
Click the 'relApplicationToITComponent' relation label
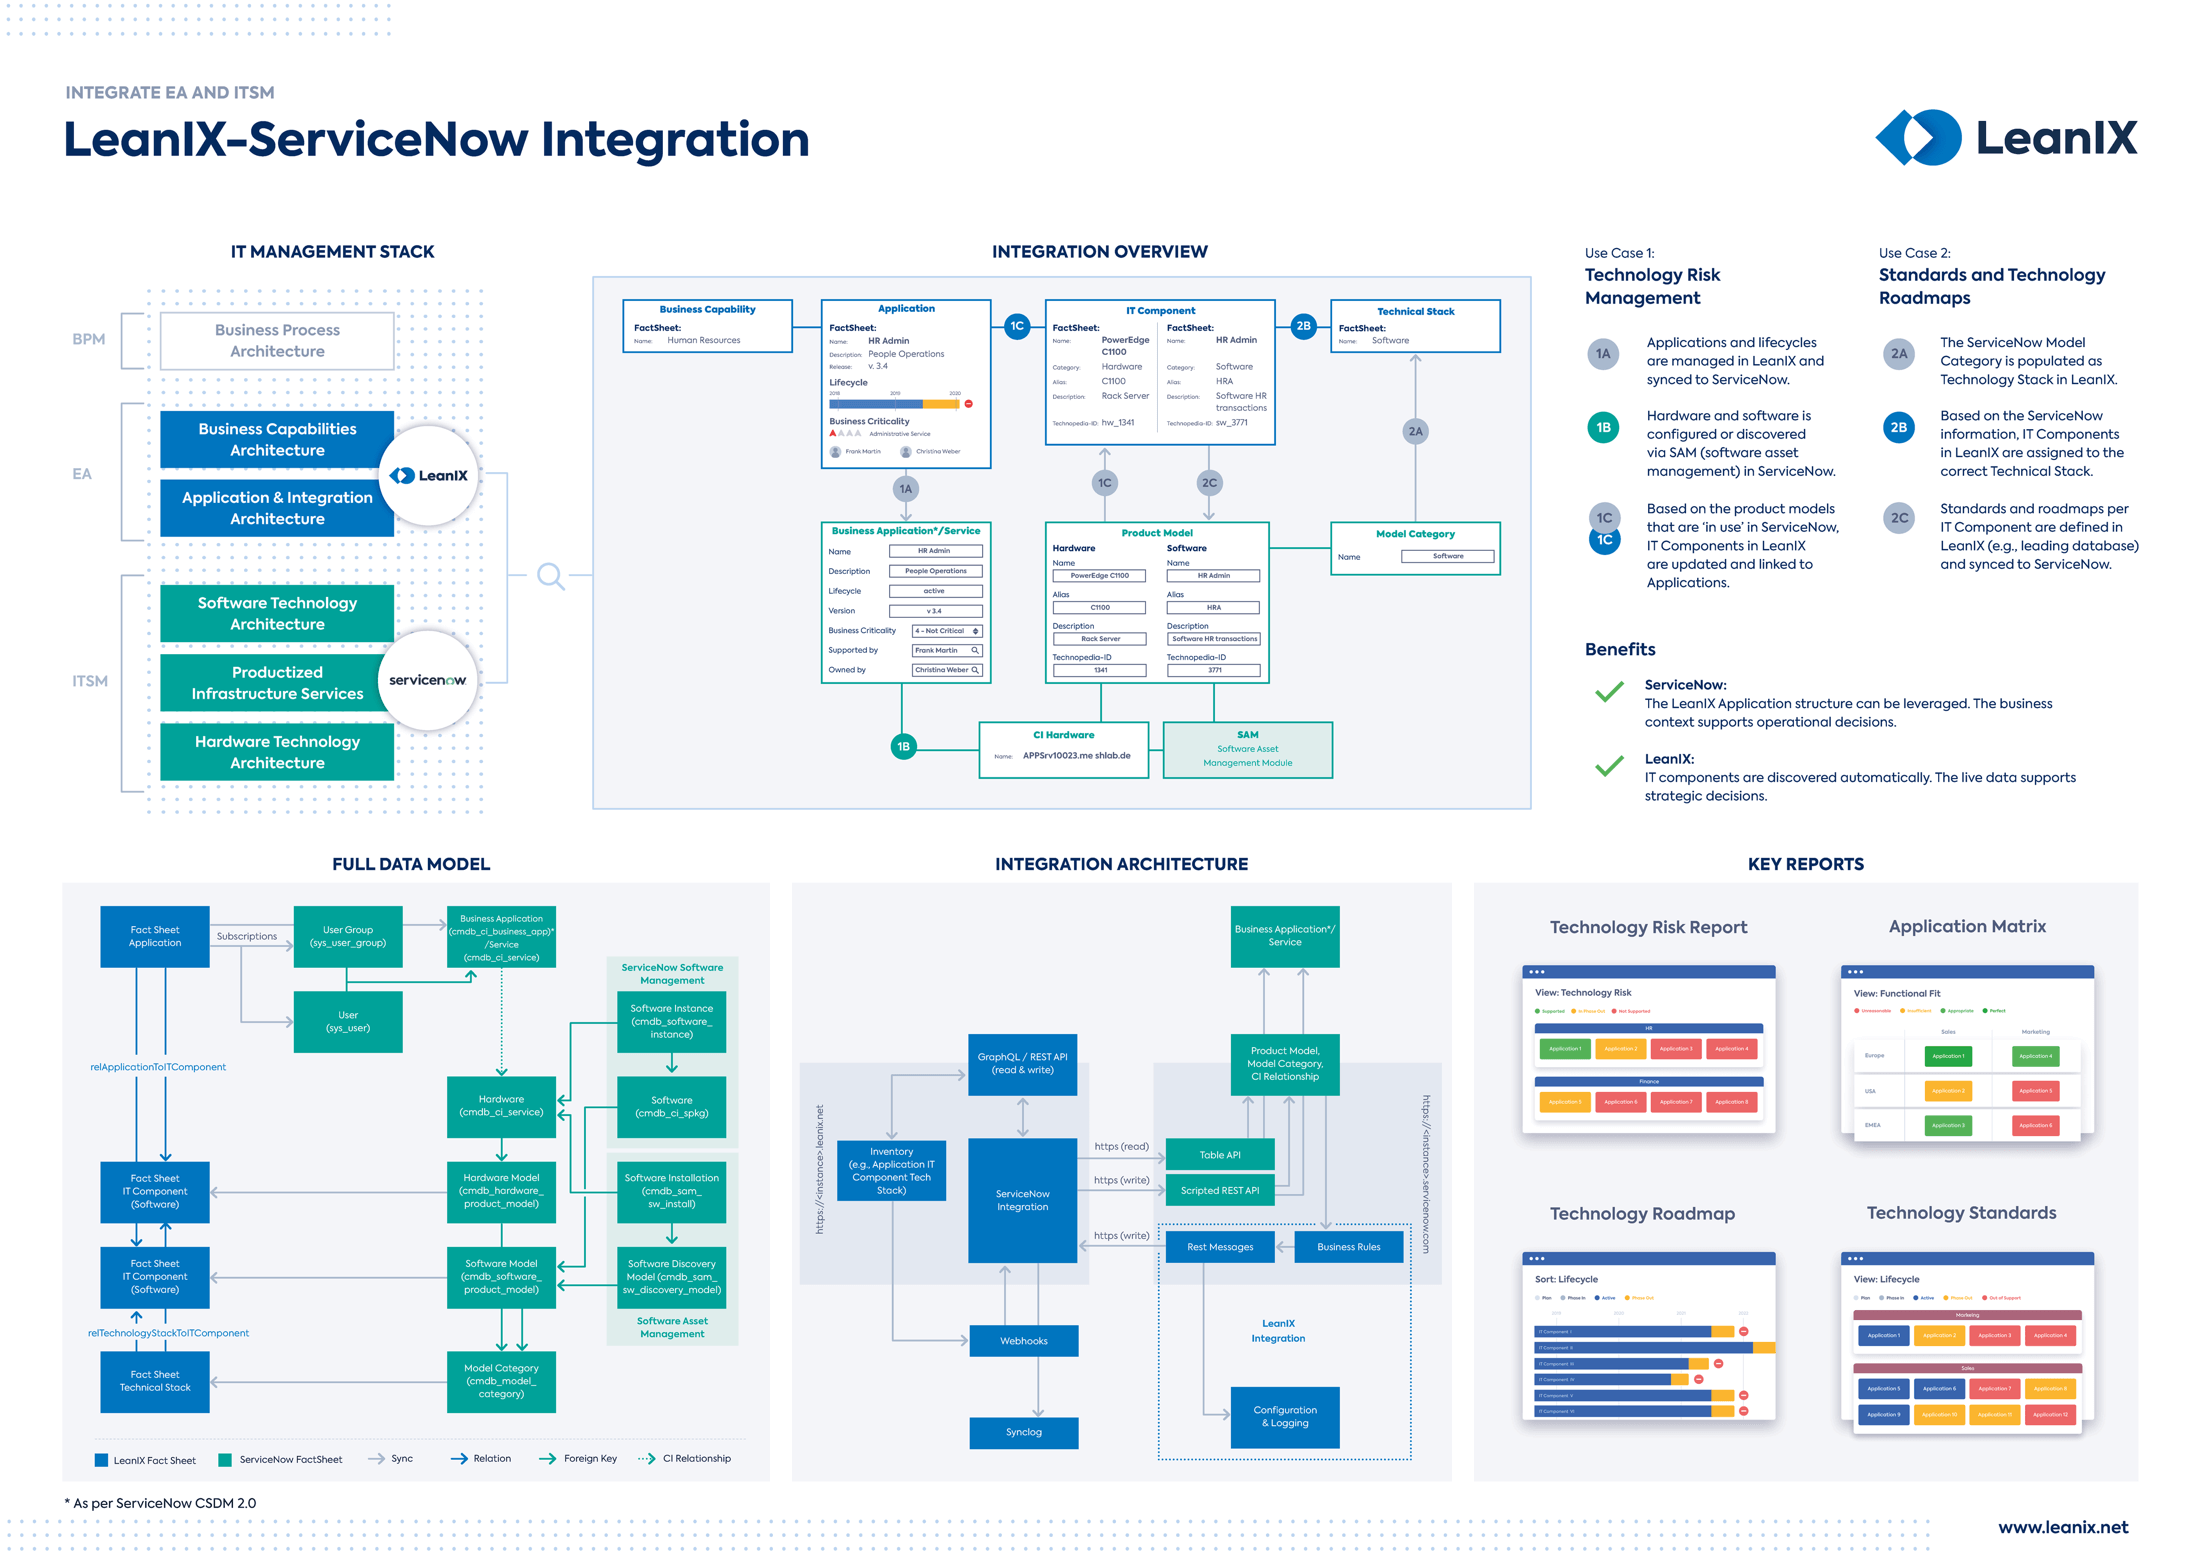pos(158,1067)
